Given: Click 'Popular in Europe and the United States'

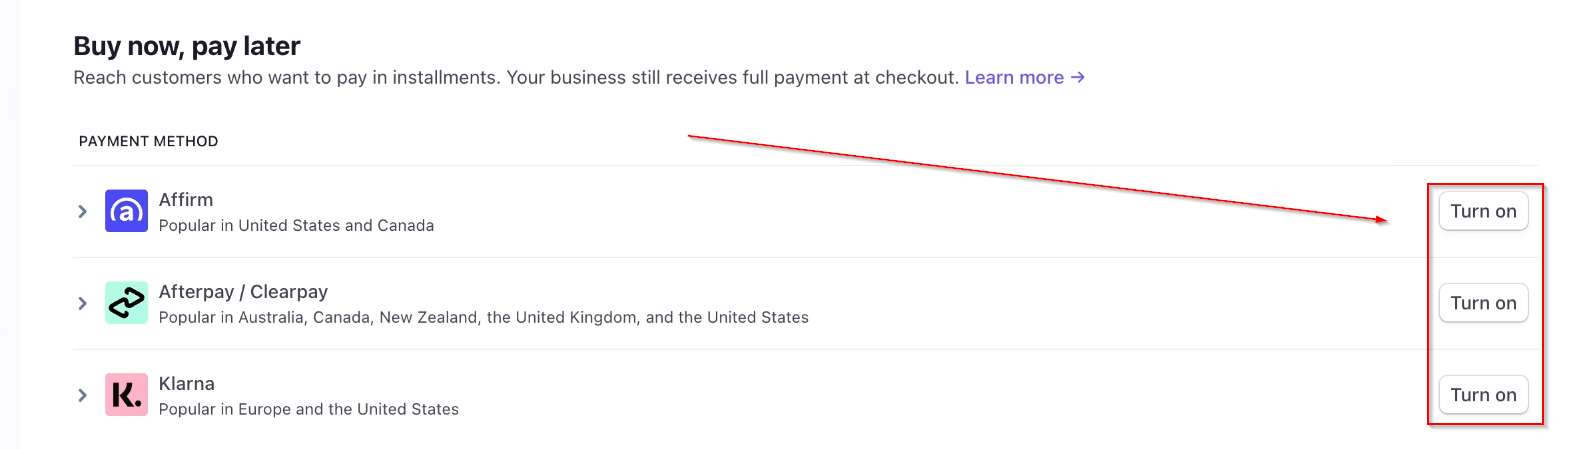Looking at the screenshot, I should pos(309,410).
